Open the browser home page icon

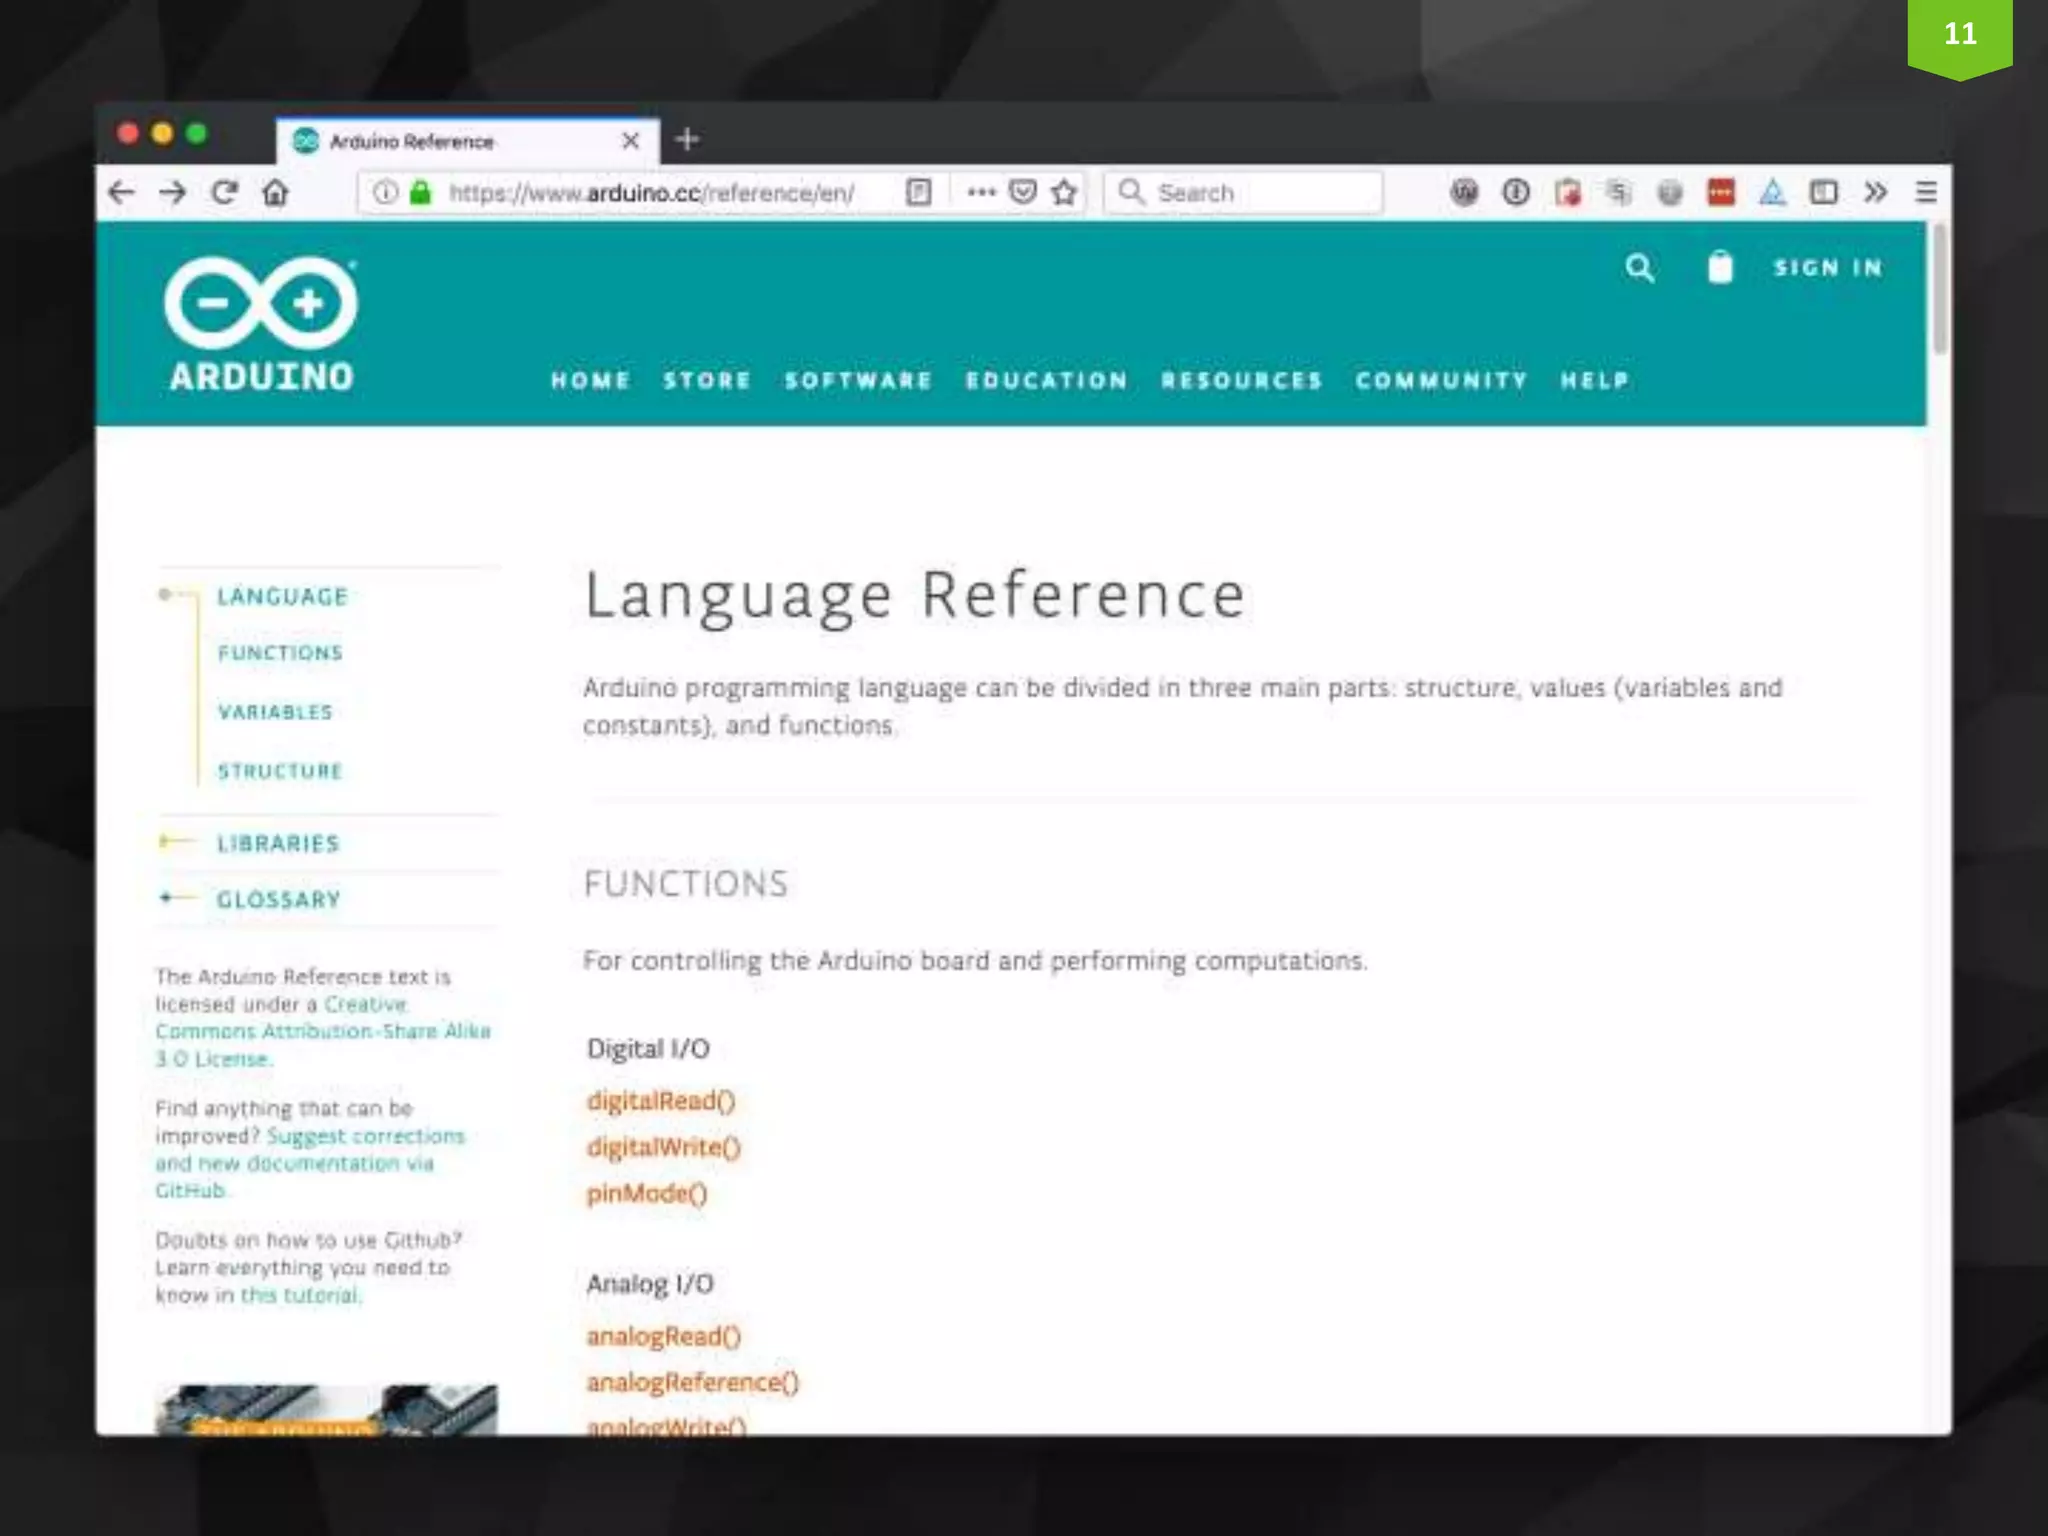[x=276, y=192]
